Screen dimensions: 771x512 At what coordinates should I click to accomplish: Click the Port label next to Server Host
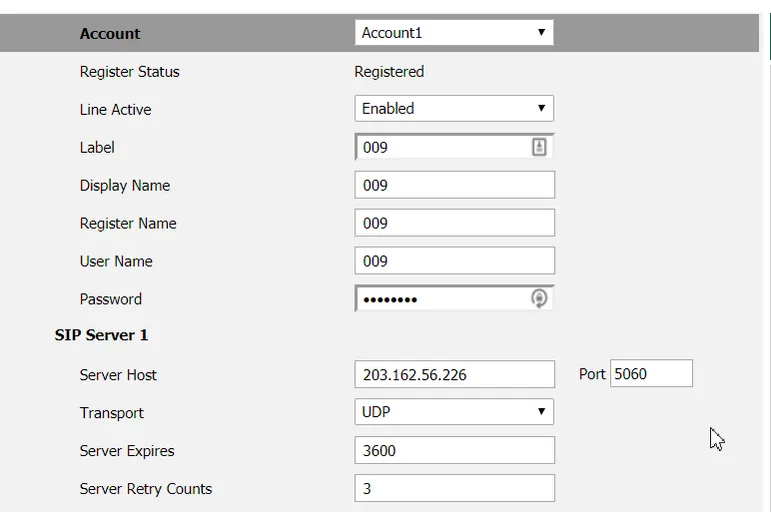coord(592,374)
